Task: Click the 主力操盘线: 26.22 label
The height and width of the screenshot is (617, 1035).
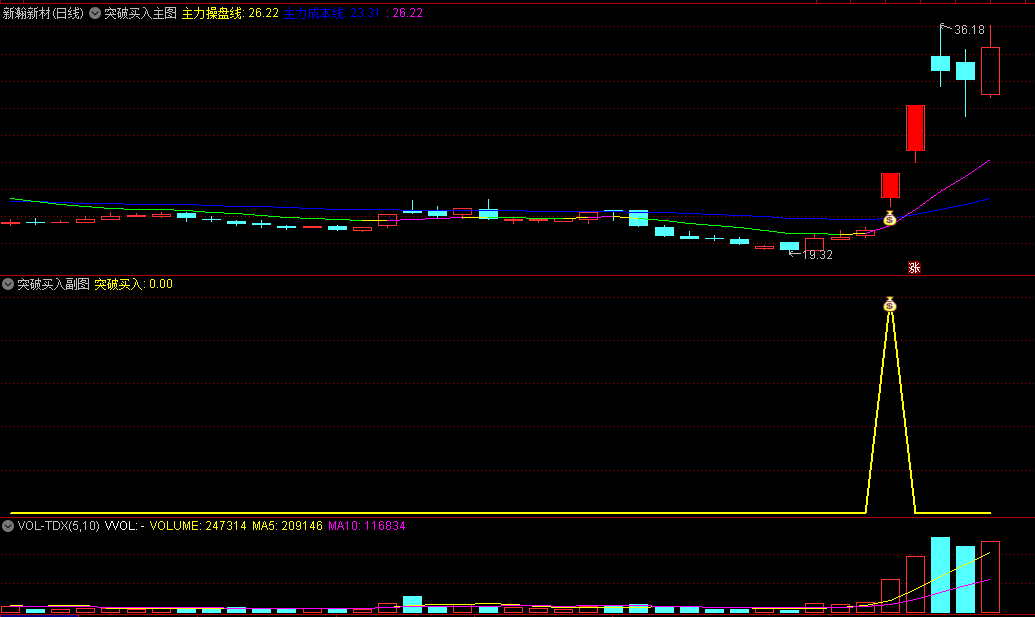Action: (230, 13)
